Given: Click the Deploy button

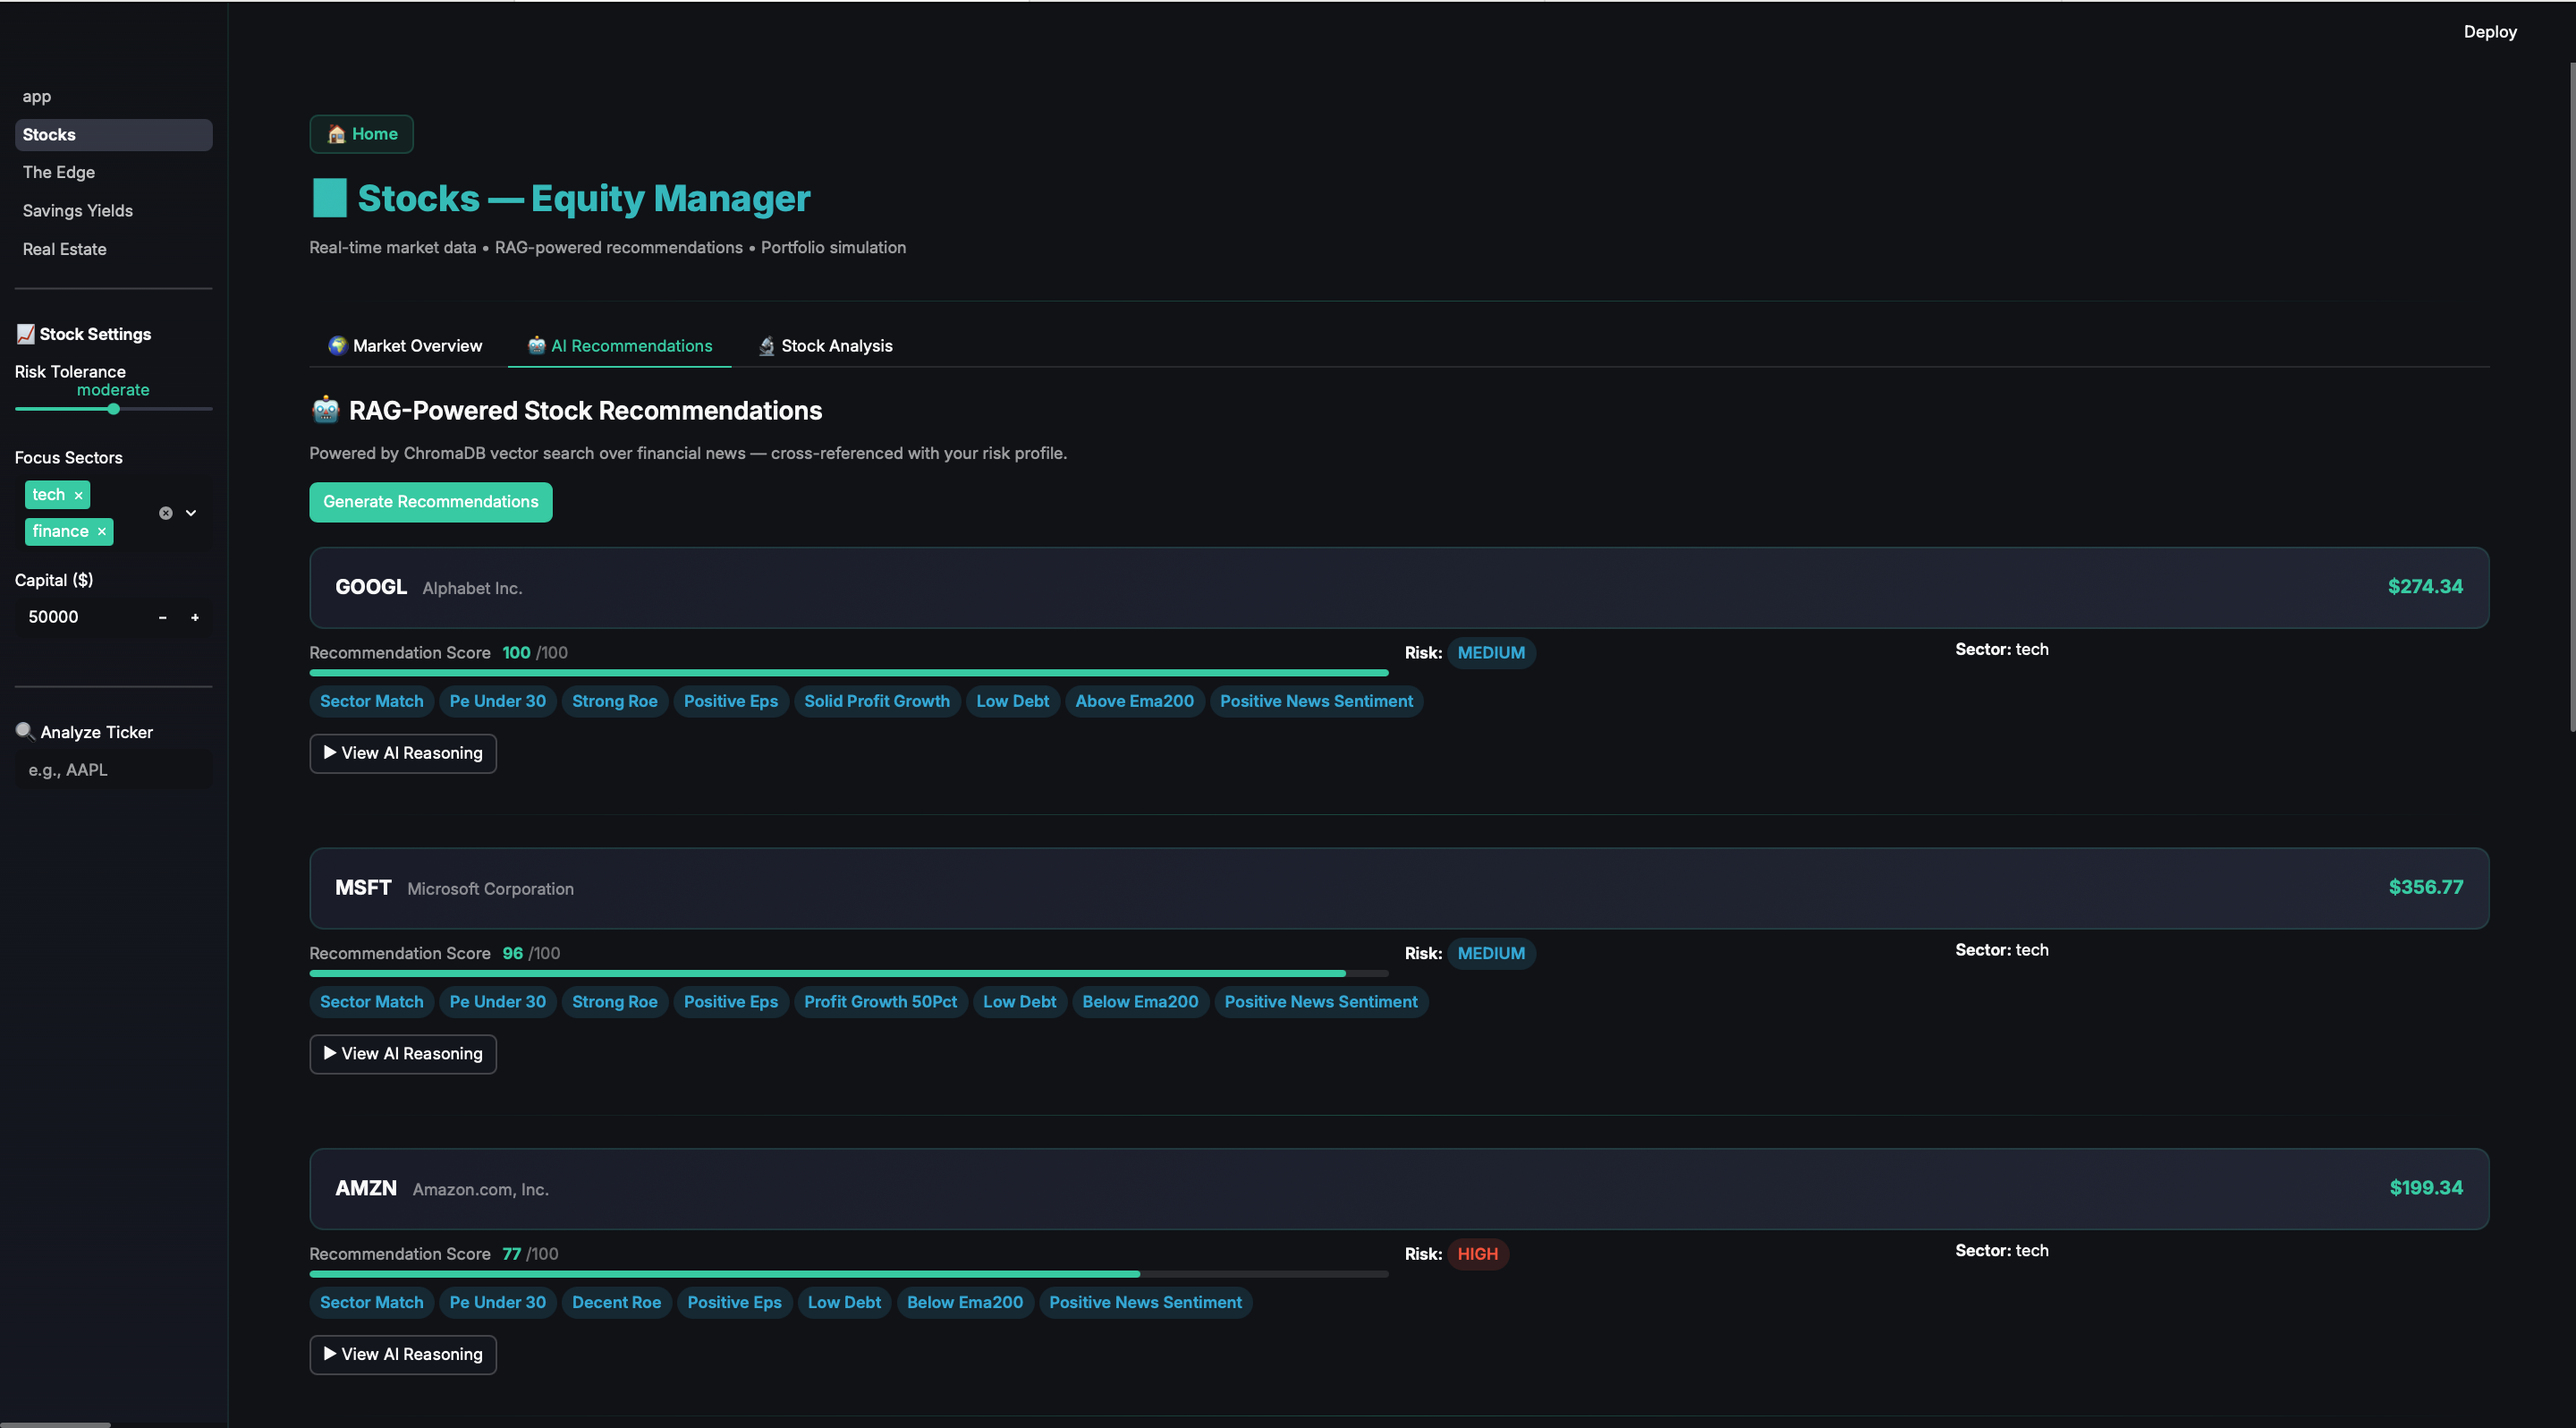Looking at the screenshot, I should pos(2489,32).
